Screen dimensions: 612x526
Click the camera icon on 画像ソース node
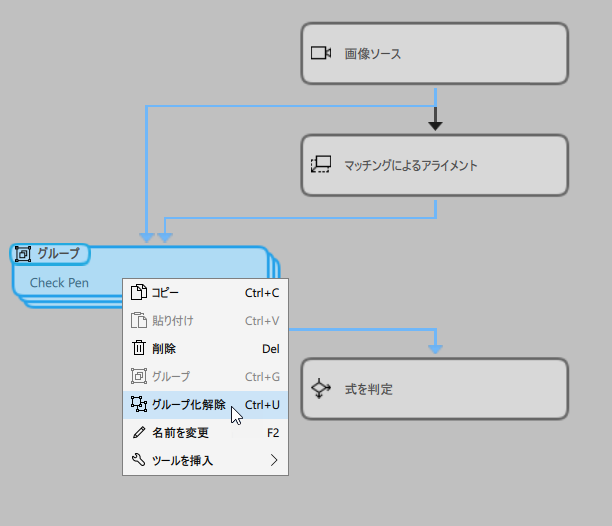(x=320, y=53)
